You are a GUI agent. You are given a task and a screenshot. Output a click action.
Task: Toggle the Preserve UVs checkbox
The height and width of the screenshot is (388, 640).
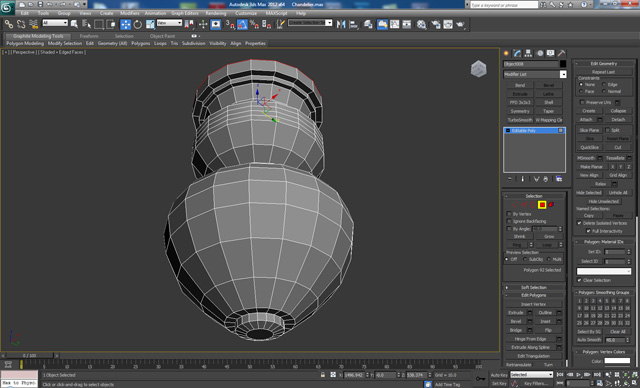tap(582, 102)
